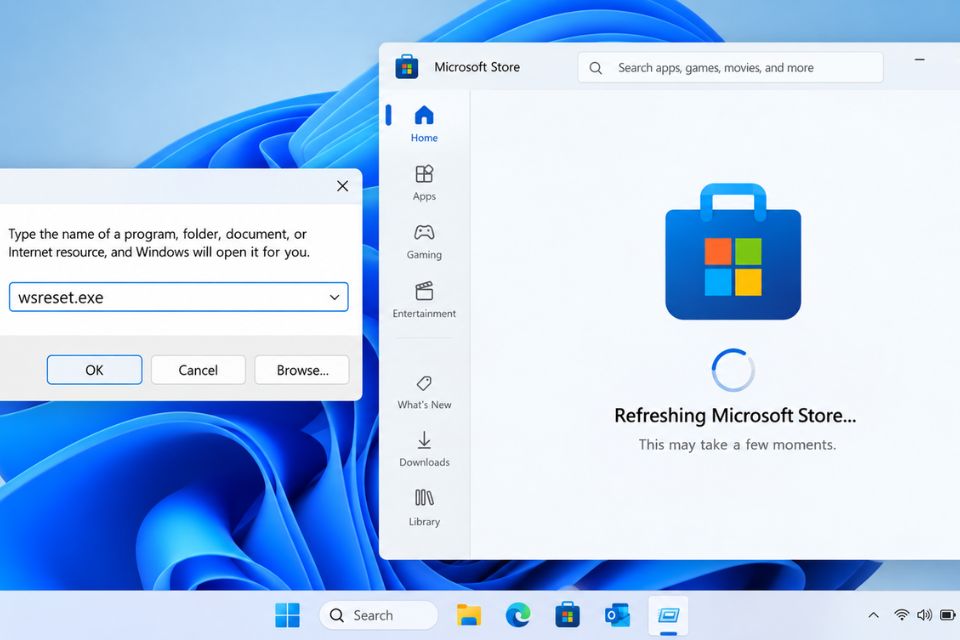Minimize the Microsoft Store window
The width and height of the screenshot is (960, 640).
coord(919,60)
